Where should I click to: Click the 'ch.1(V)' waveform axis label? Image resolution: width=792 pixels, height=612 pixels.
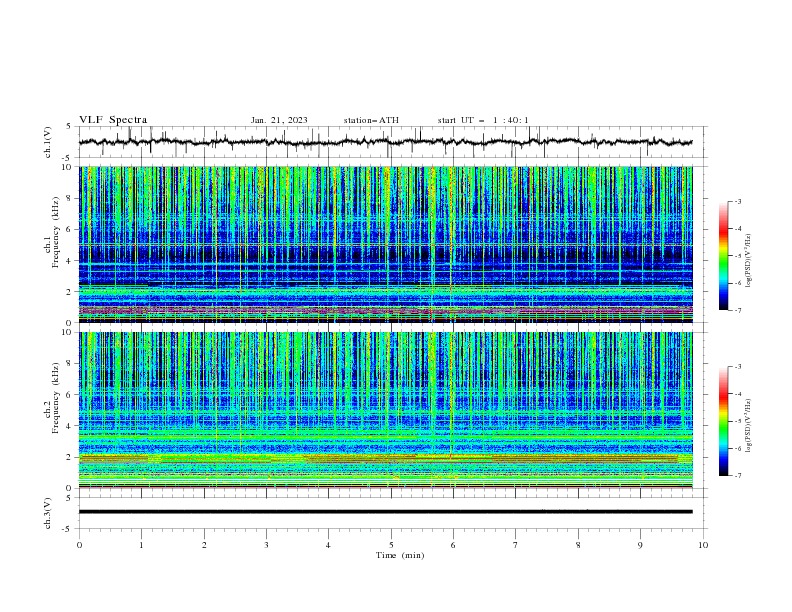[x=48, y=142]
